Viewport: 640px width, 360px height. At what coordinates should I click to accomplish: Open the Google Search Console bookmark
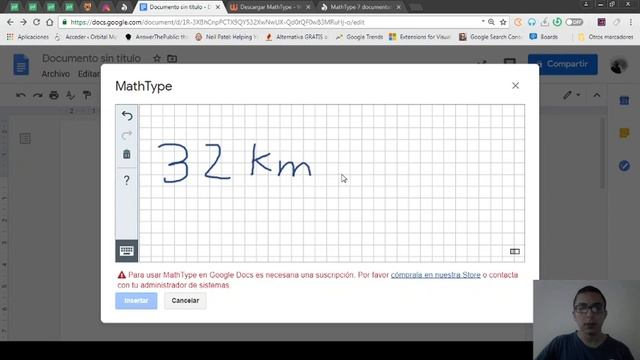490,37
